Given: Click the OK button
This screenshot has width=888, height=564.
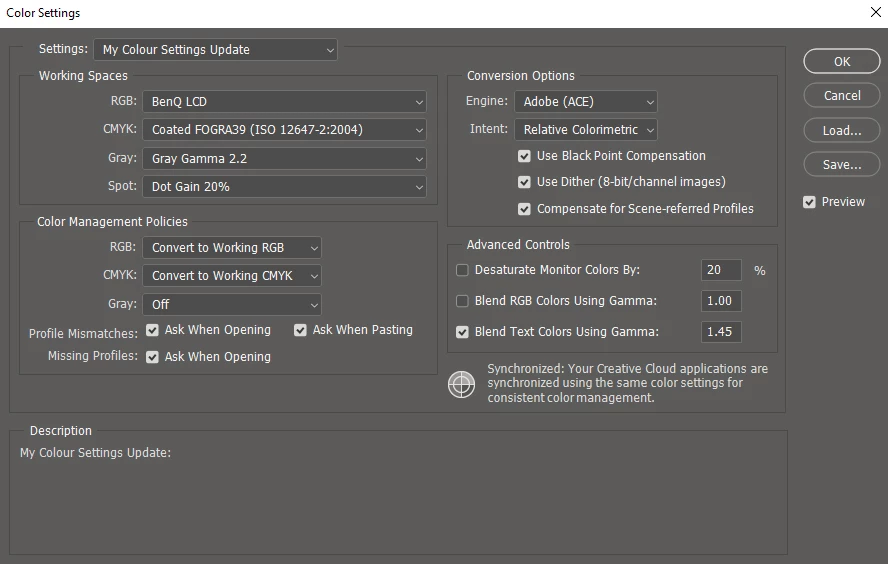Looking at the screenshot, I should point(842,61).
